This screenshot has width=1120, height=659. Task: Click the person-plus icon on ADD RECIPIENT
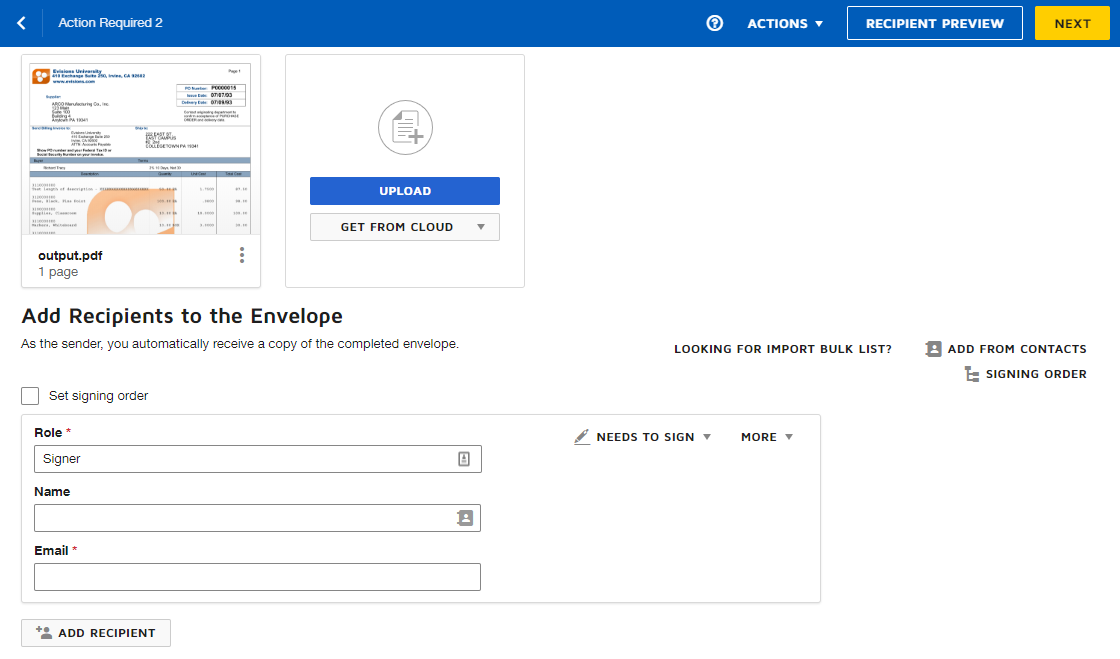coord(42,632)
